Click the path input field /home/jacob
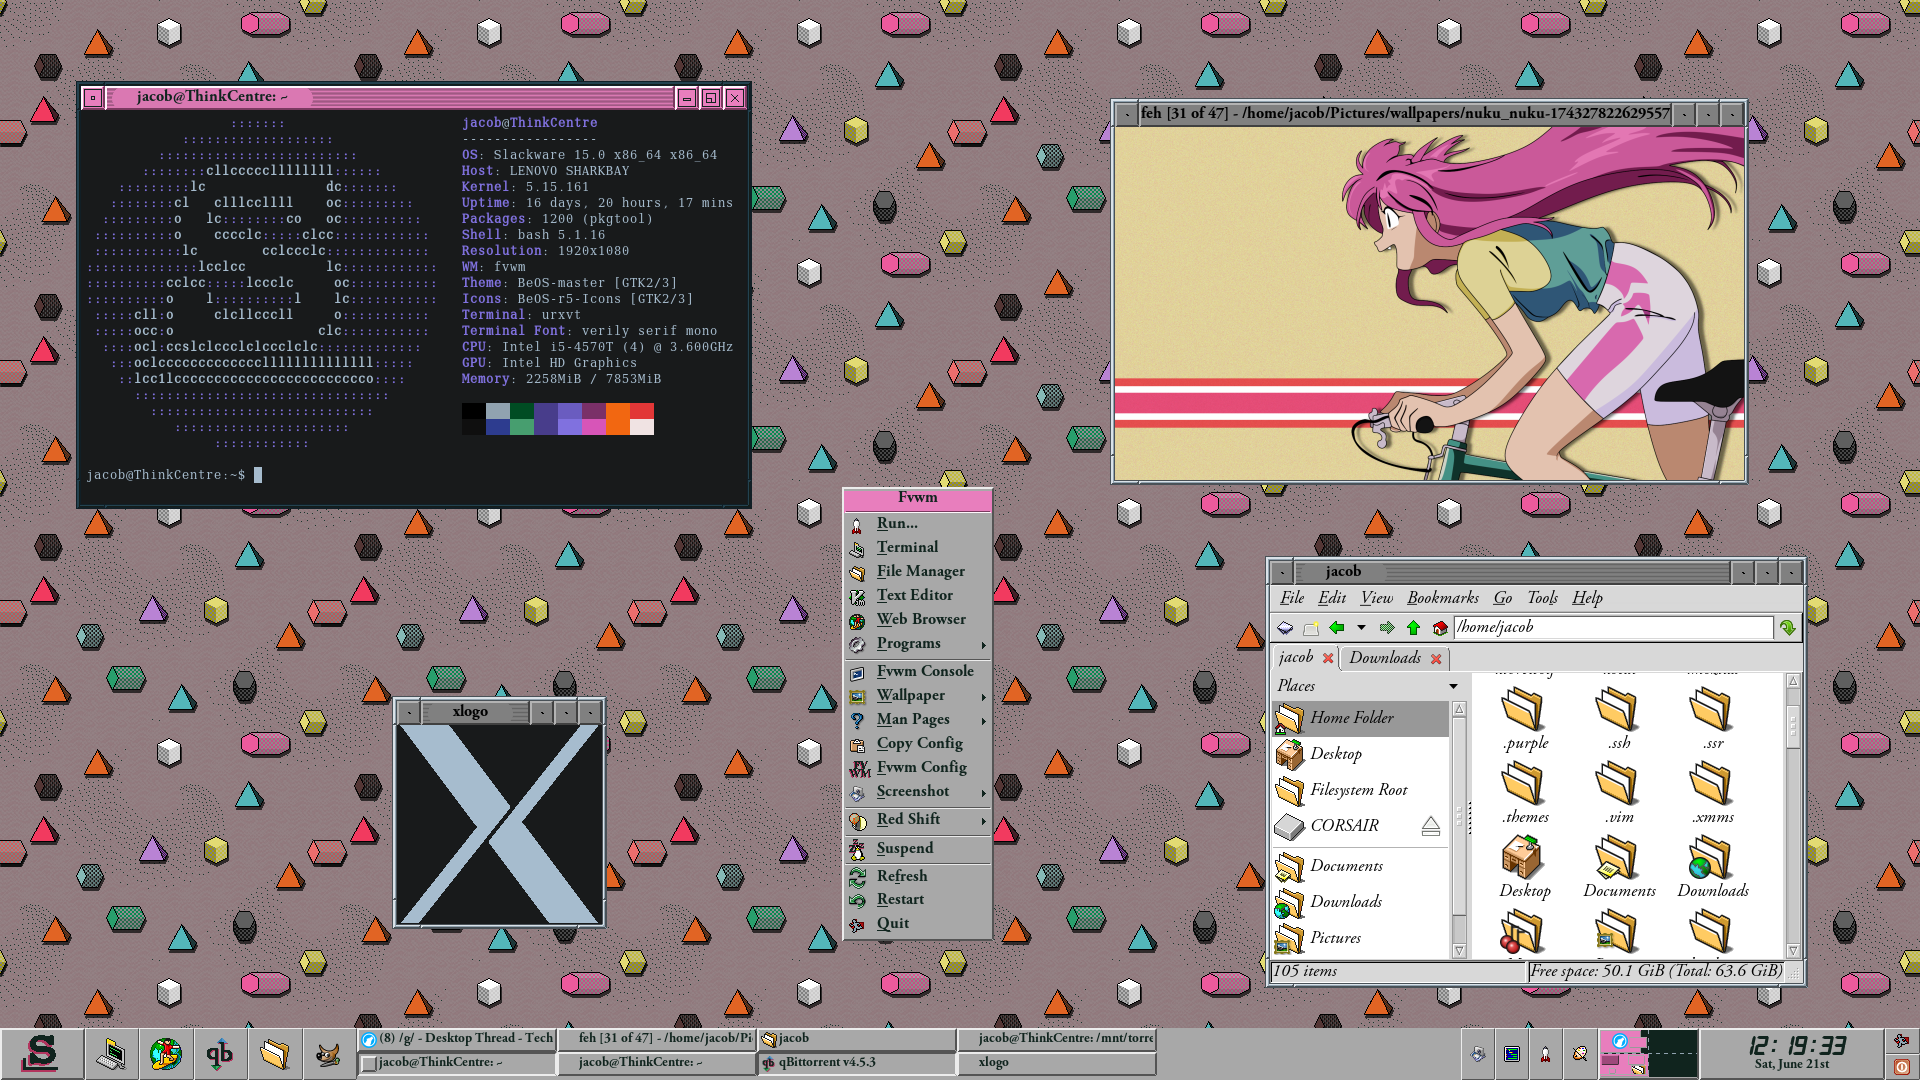 [x=1613, y=628]
